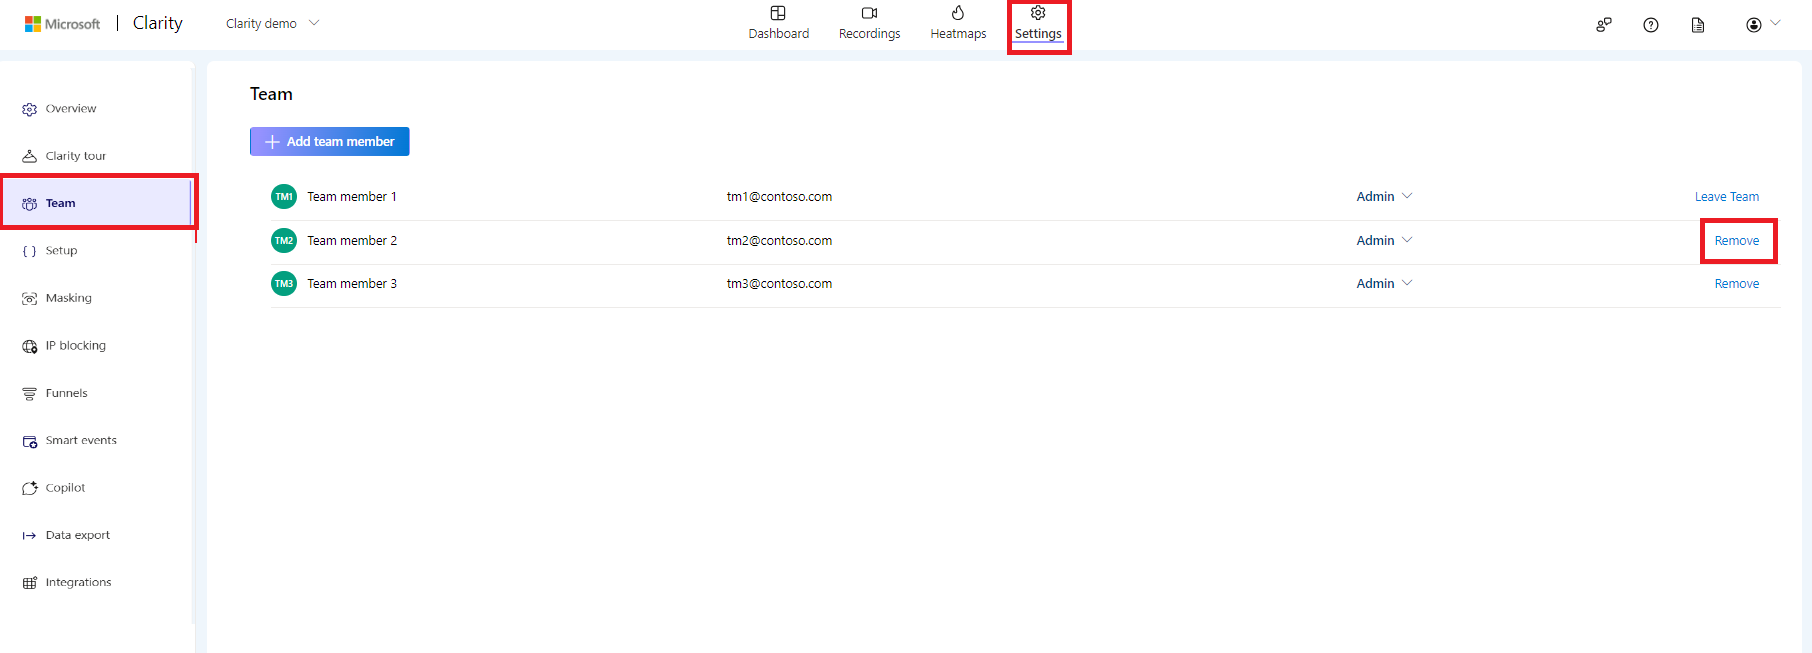
Task: Click email tm2@contoso.com
Action: pyautogui.click(x=779, y=241)
